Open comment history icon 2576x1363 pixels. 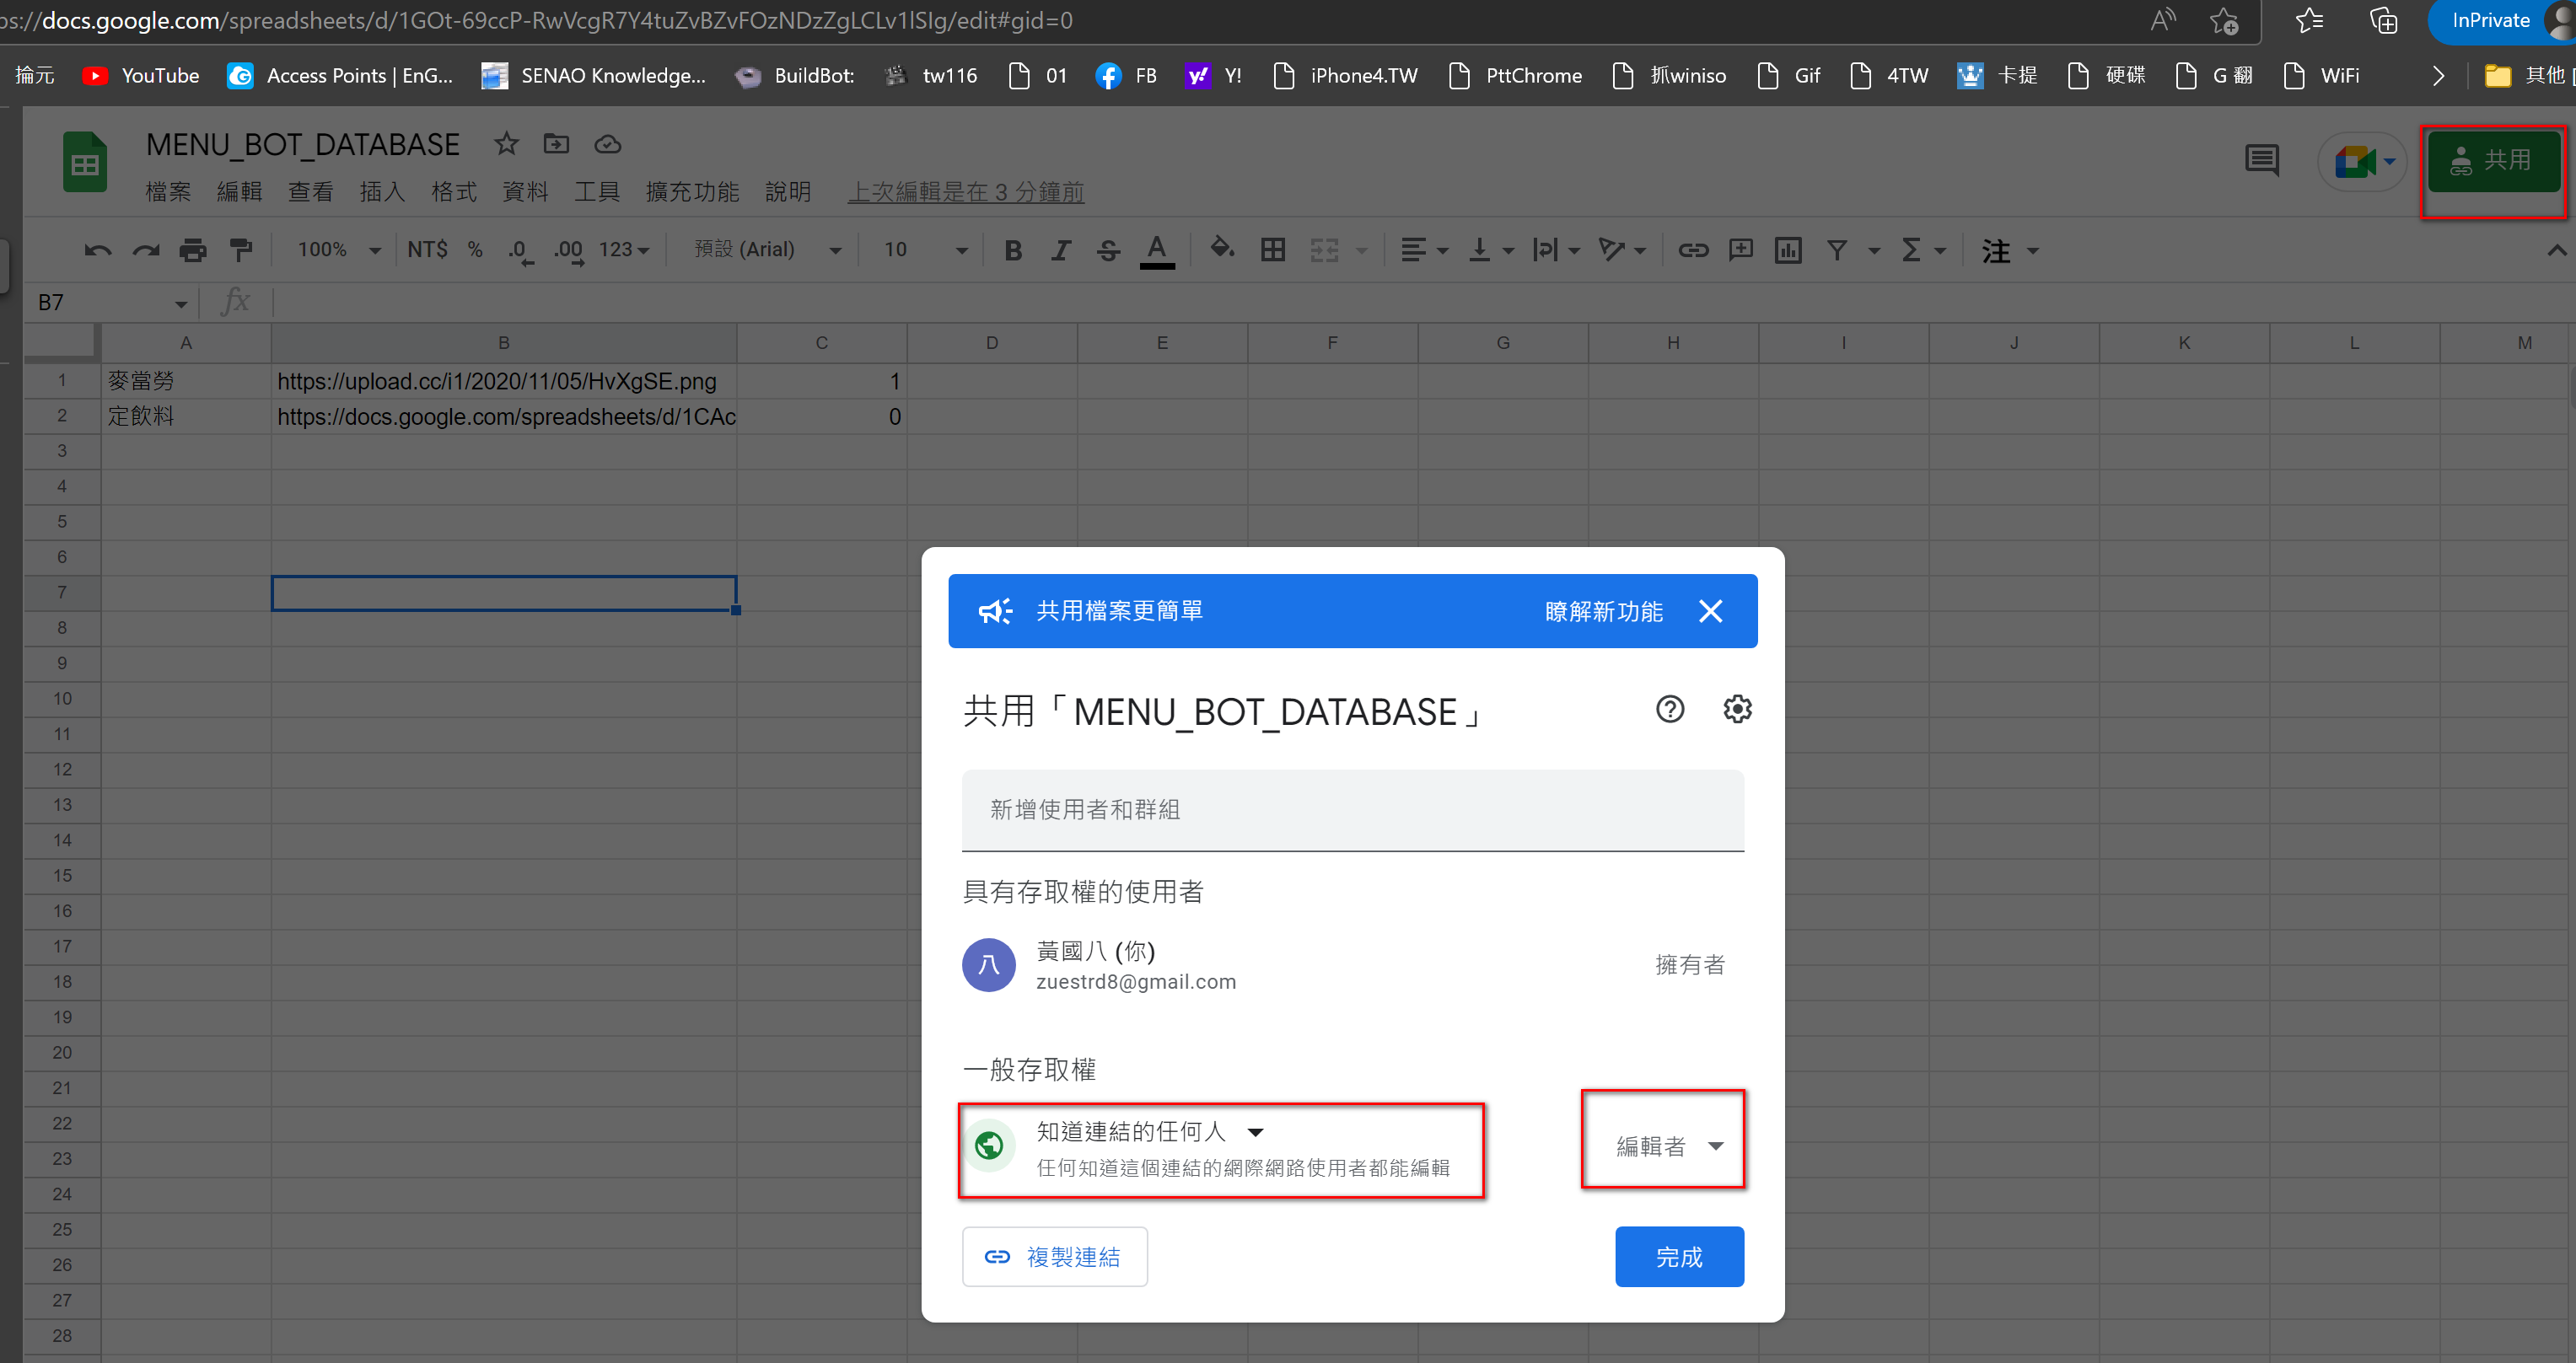(2261, 160)
